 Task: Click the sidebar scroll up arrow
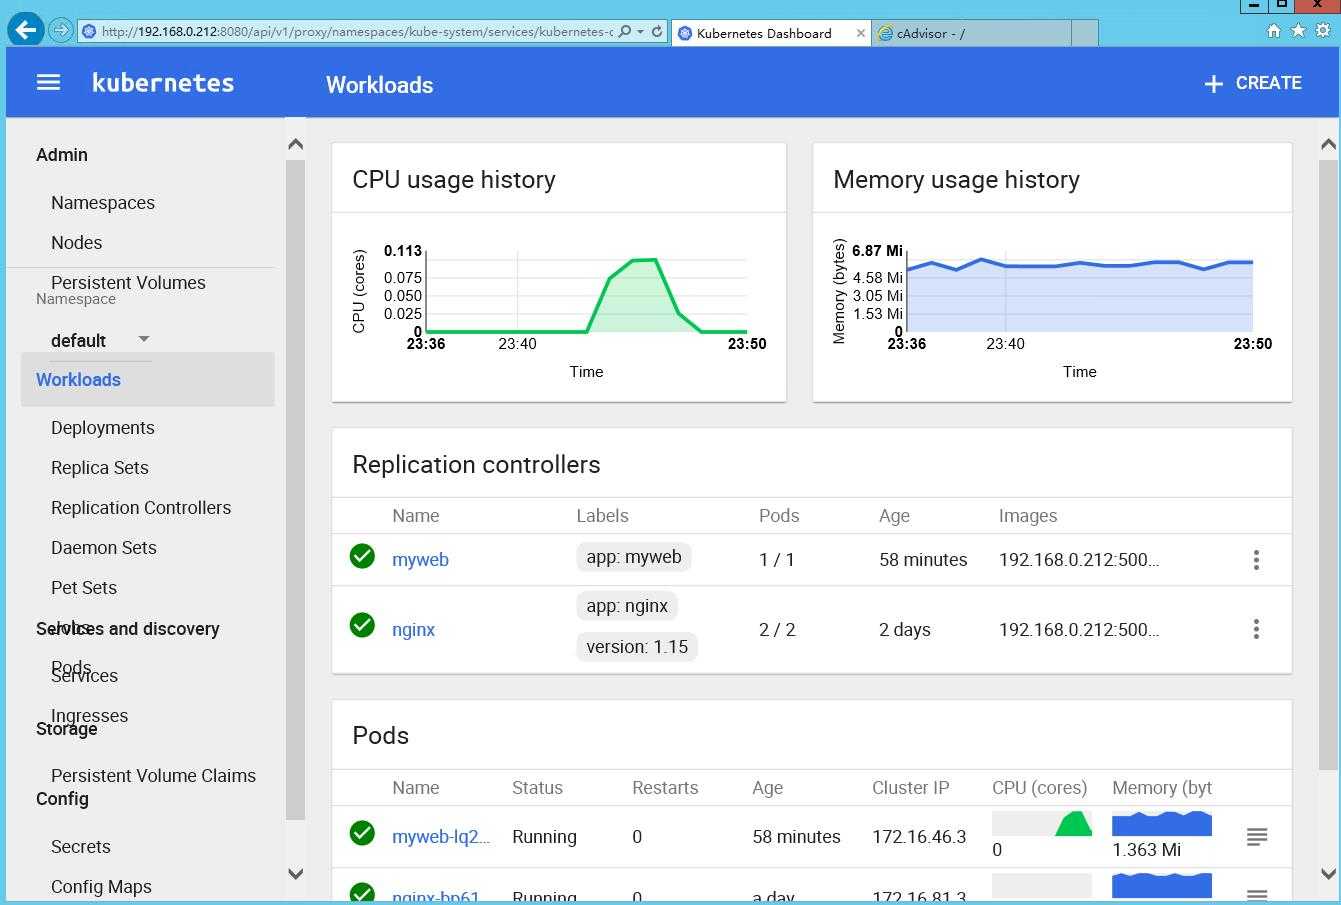(x=295, y=145)
